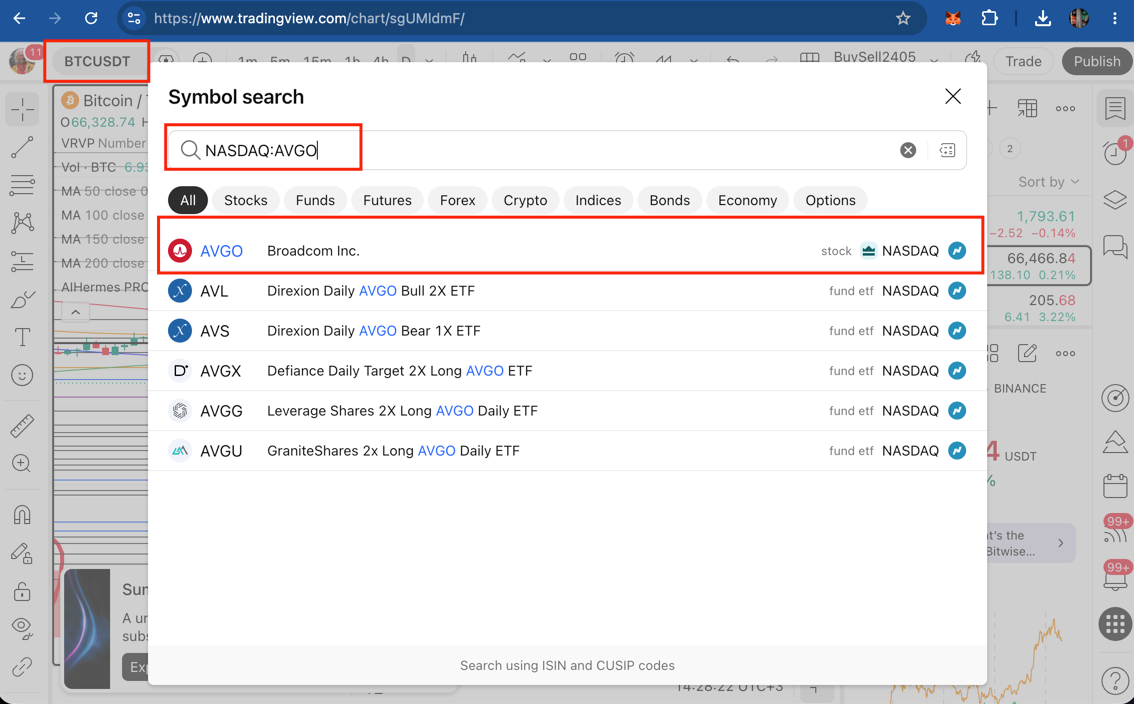Viewport: 1135px width, 704px height.
Task: Open the browser extensions puzzle icon
Action: coord(989,18)
